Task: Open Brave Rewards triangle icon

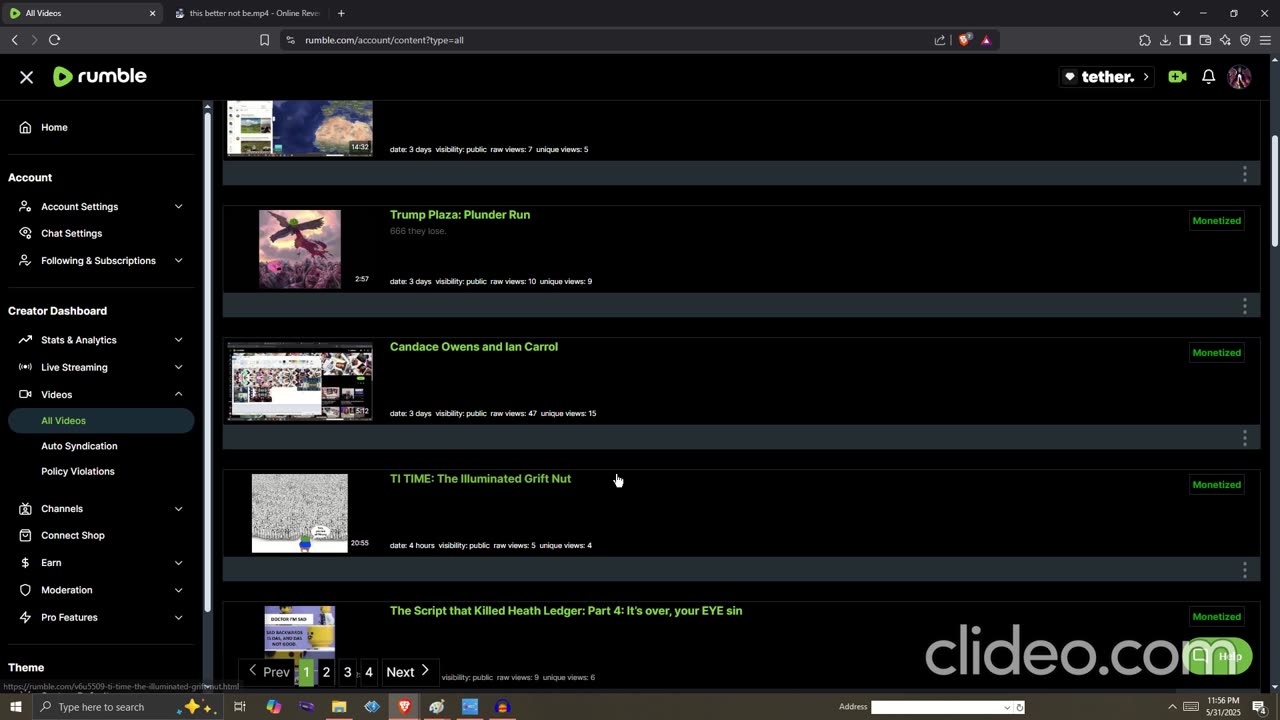Action: [x=986, y=40]
